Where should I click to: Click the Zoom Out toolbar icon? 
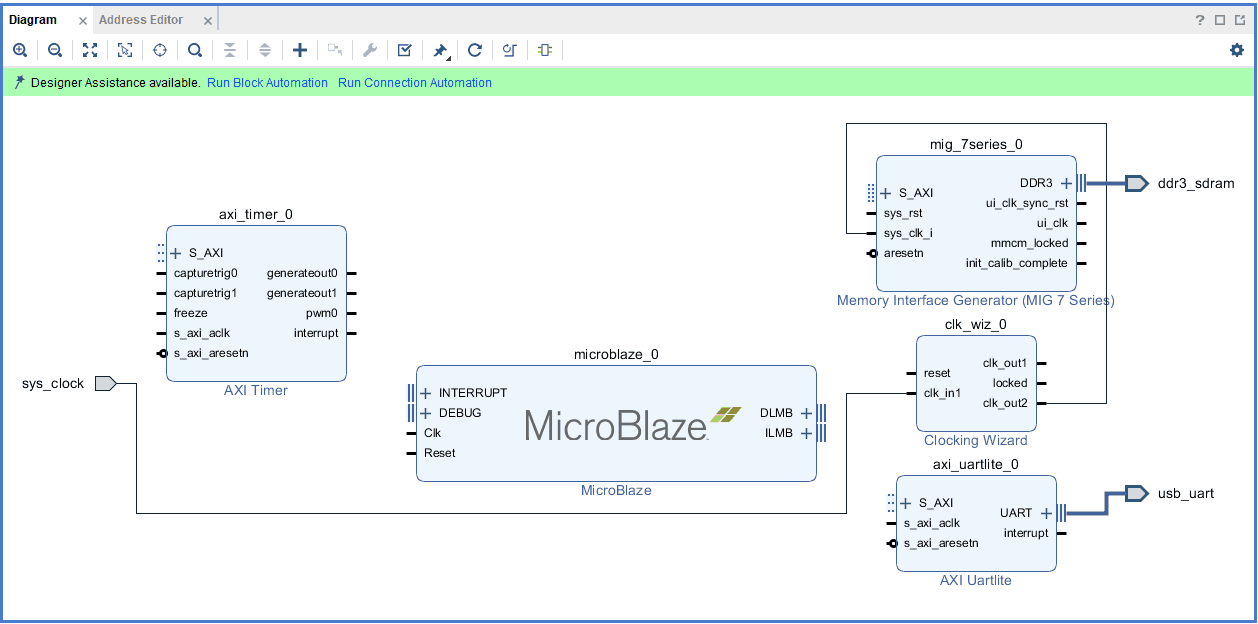[55, 50]
